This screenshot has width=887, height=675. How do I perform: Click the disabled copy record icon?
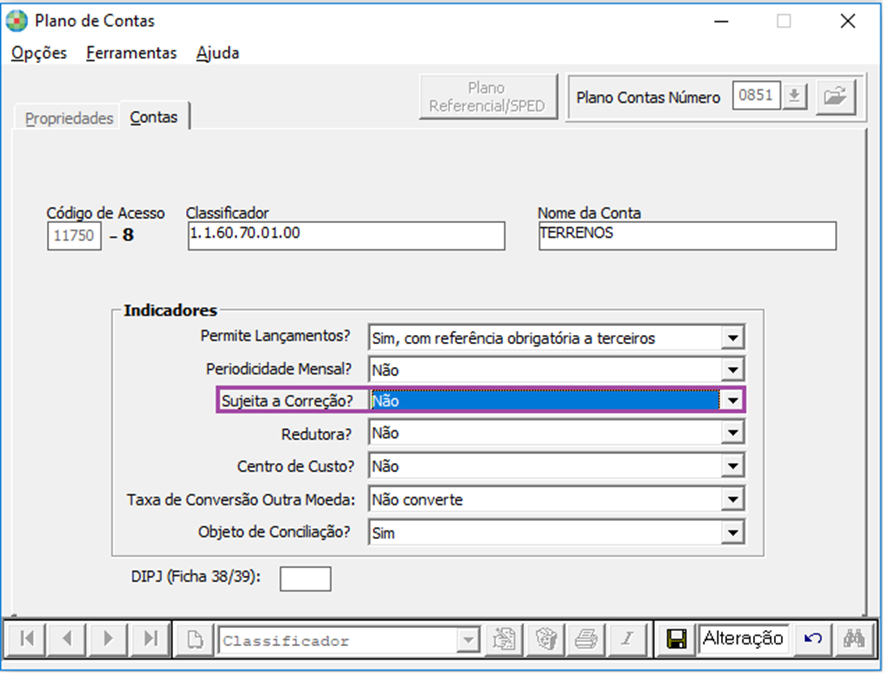coord(503,640)
